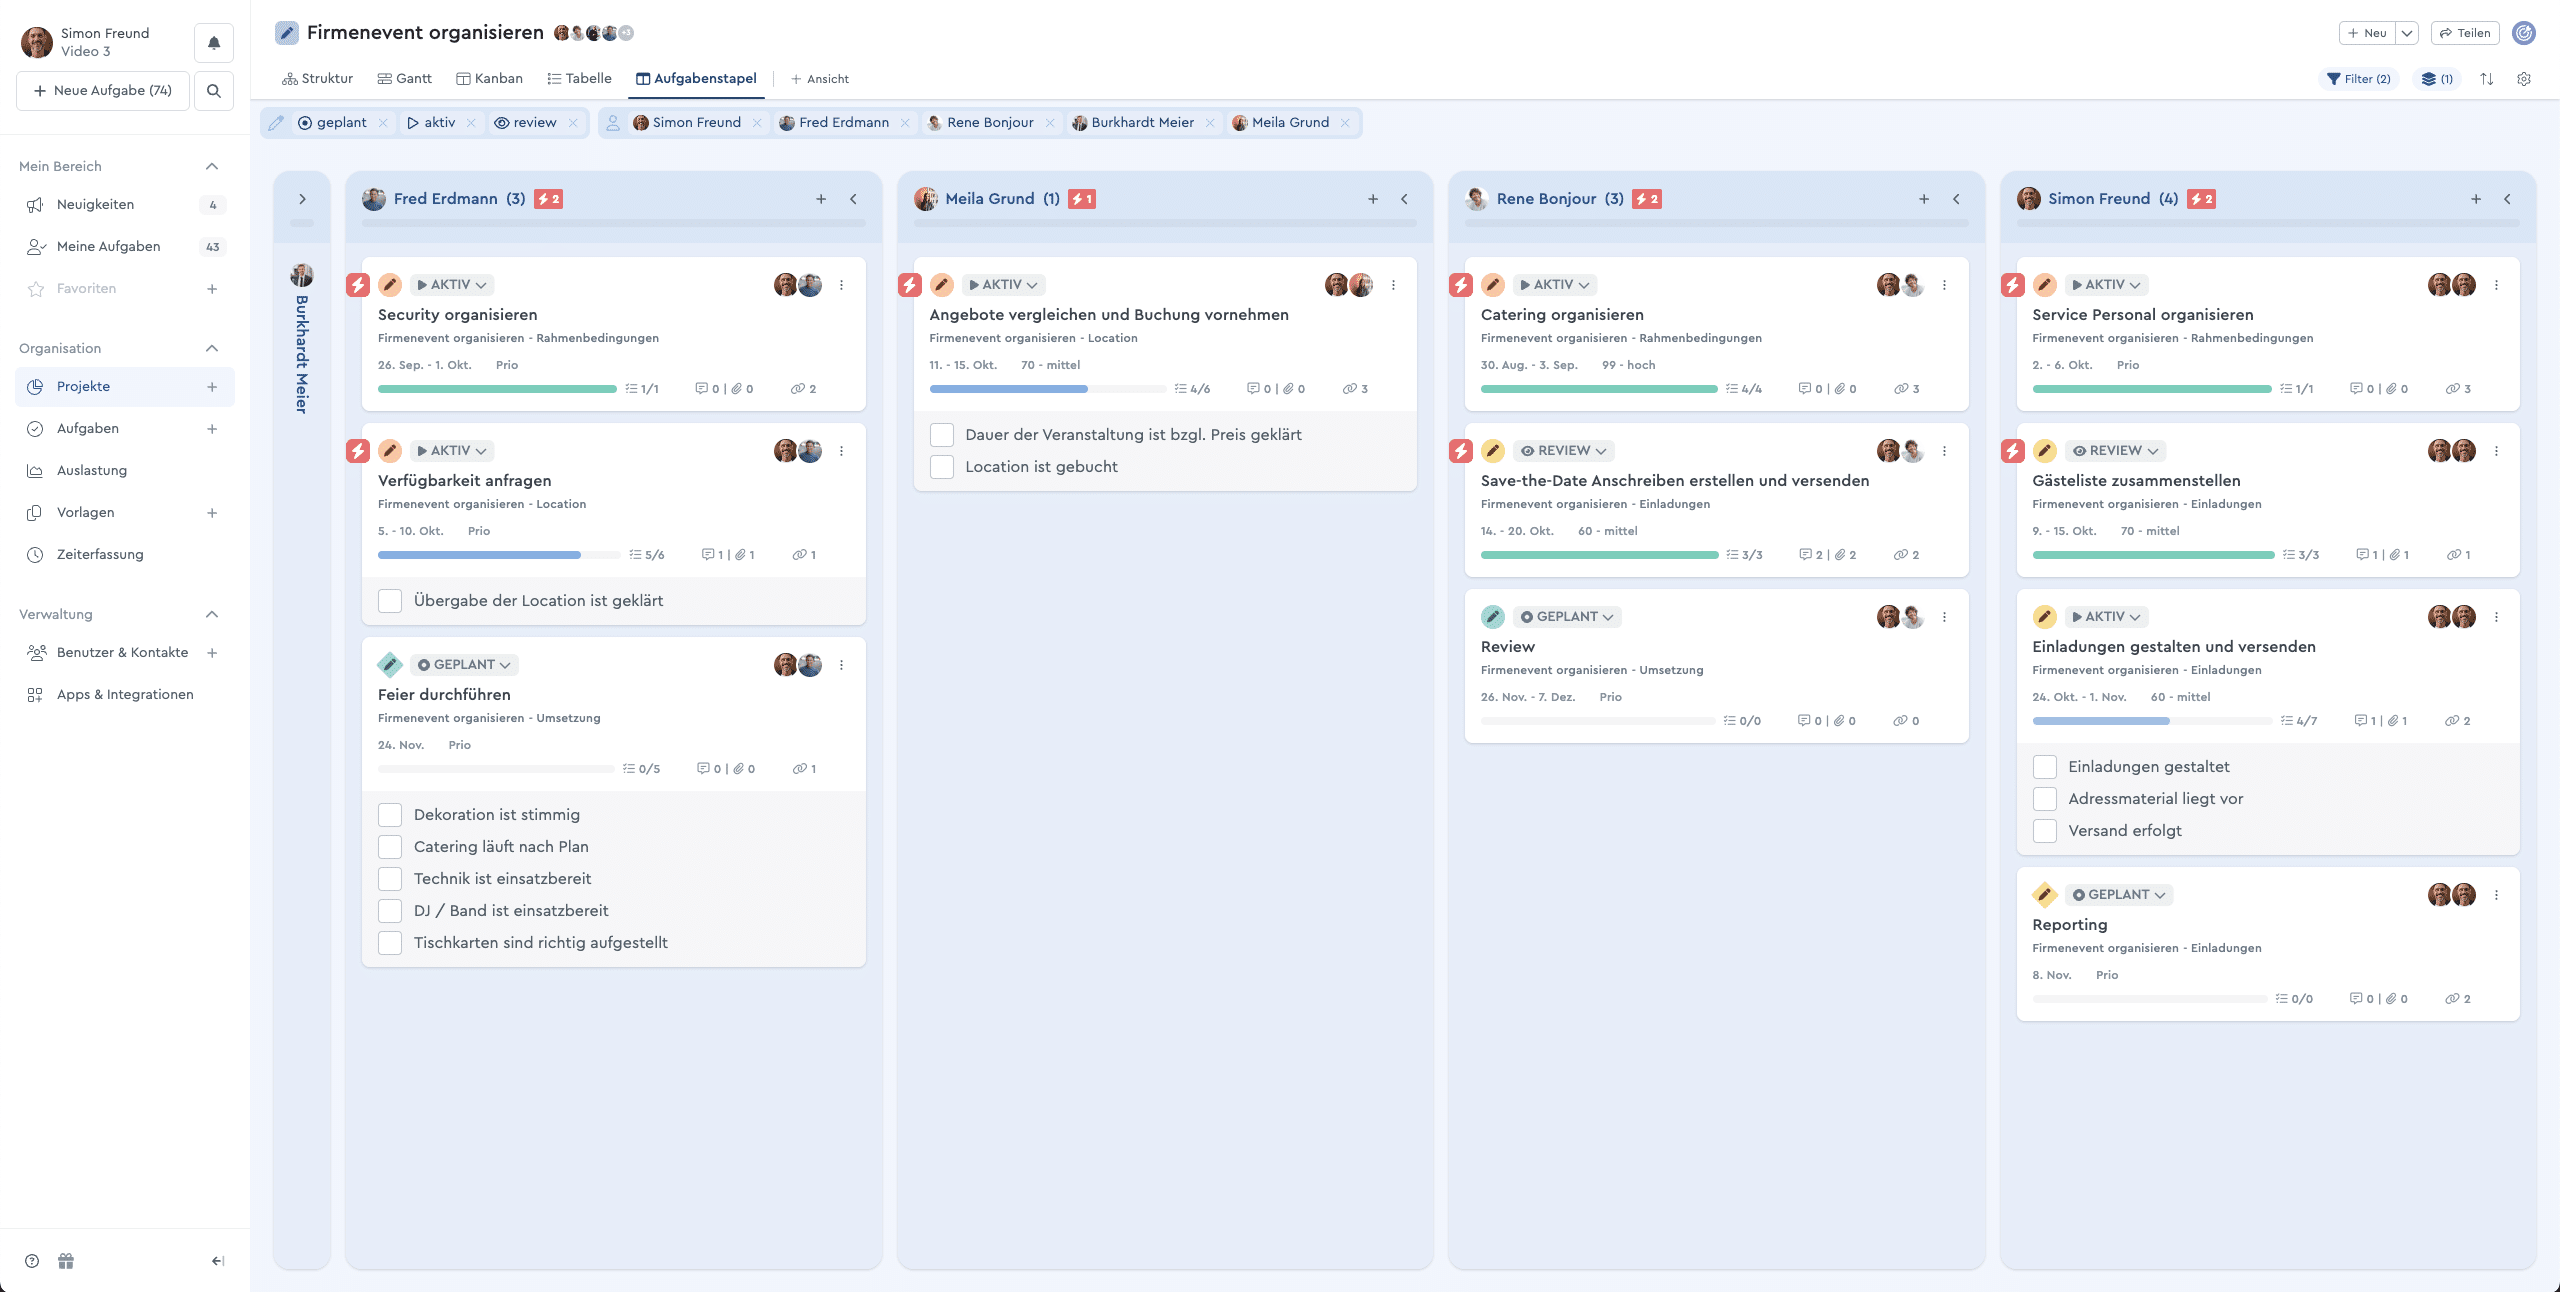The width and height of the screenshot is (2560, 1292).
Task: Remove the 'review' filter chip
Action: (572, 122)
